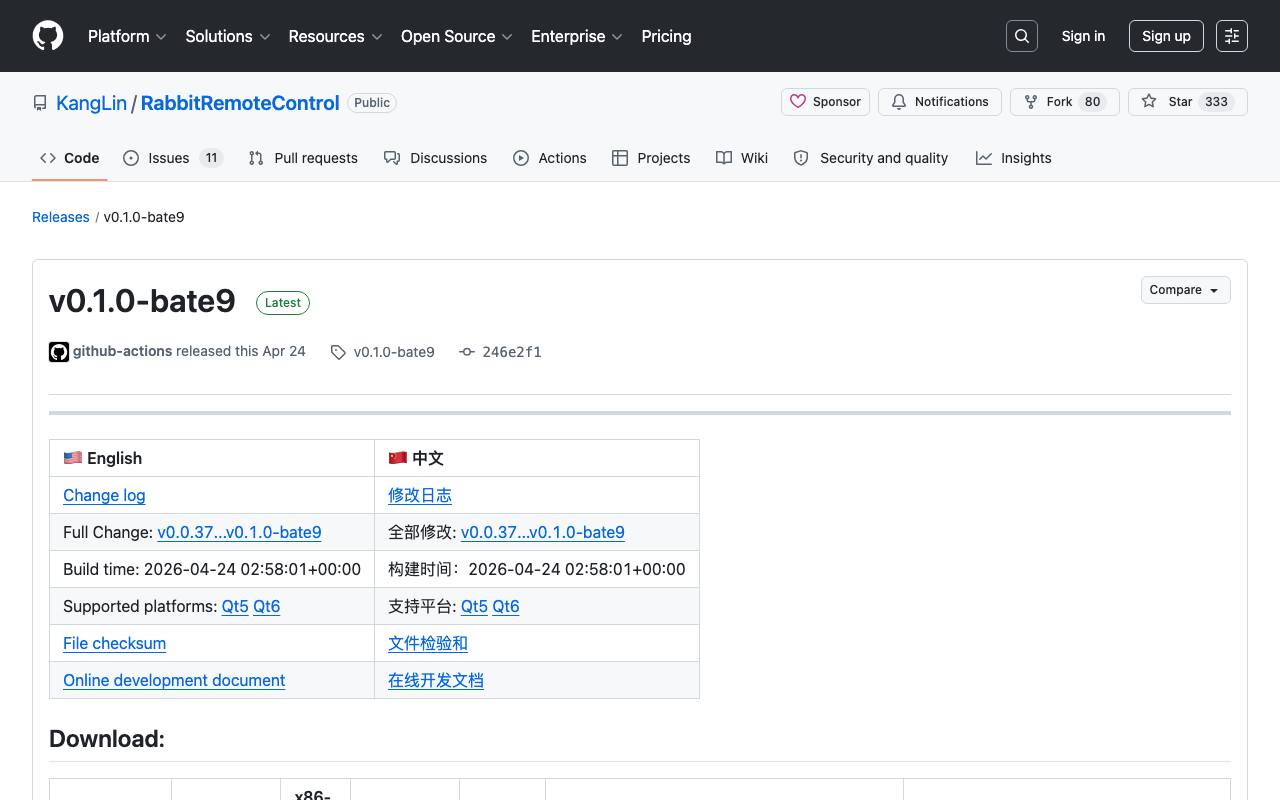
Task: Switch to the Issues tab
Action: click(173, 158)
